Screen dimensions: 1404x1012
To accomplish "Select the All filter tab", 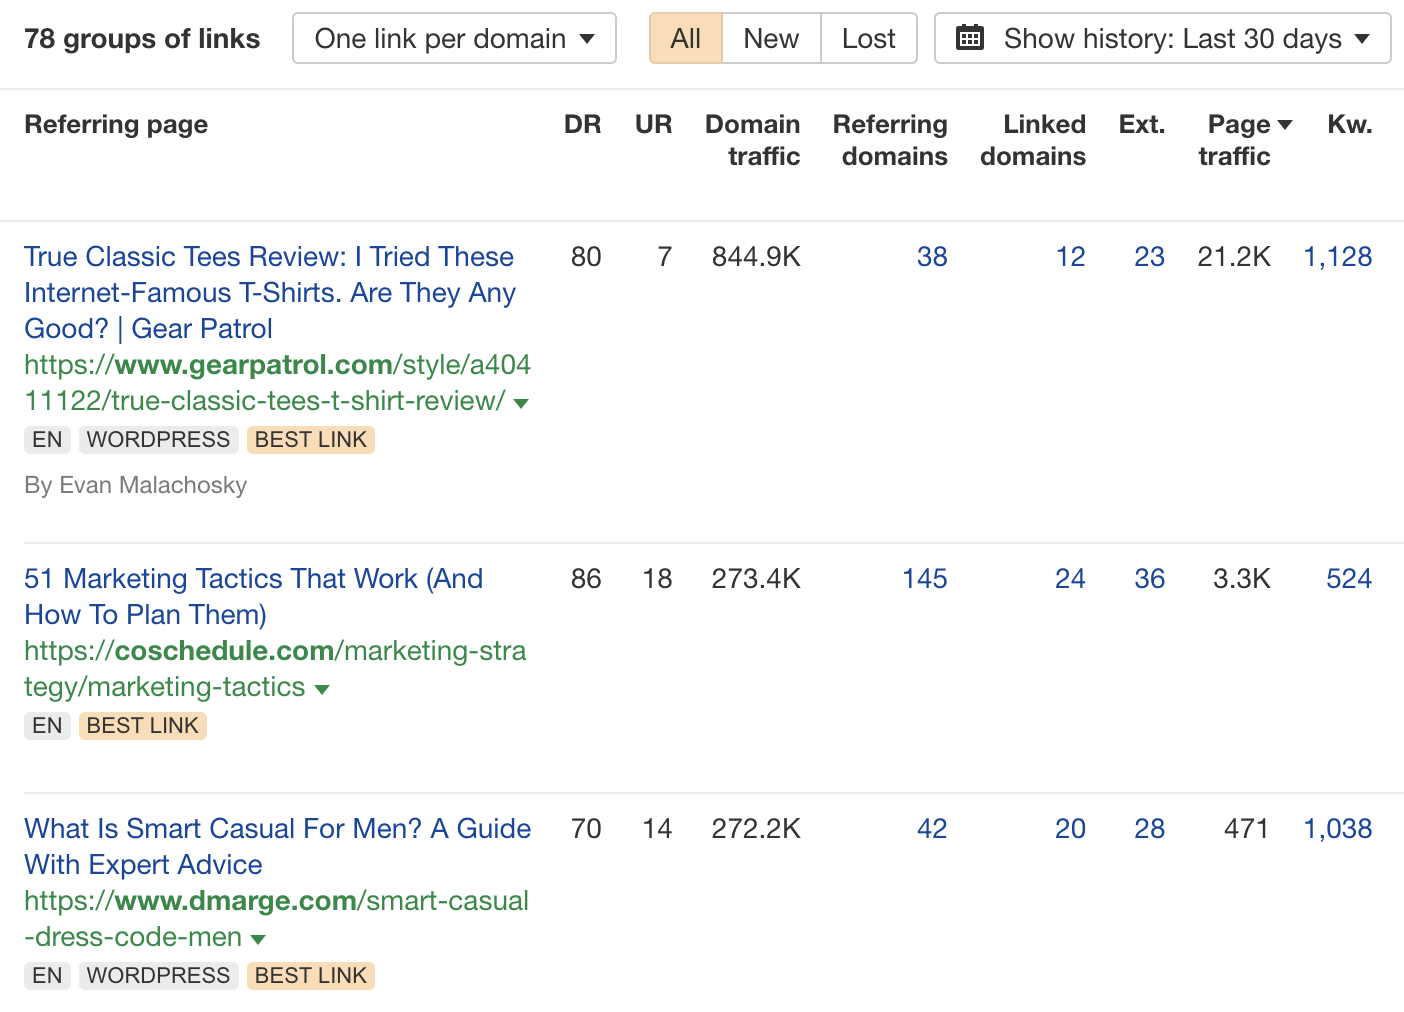I will click(x=685, y=38).
